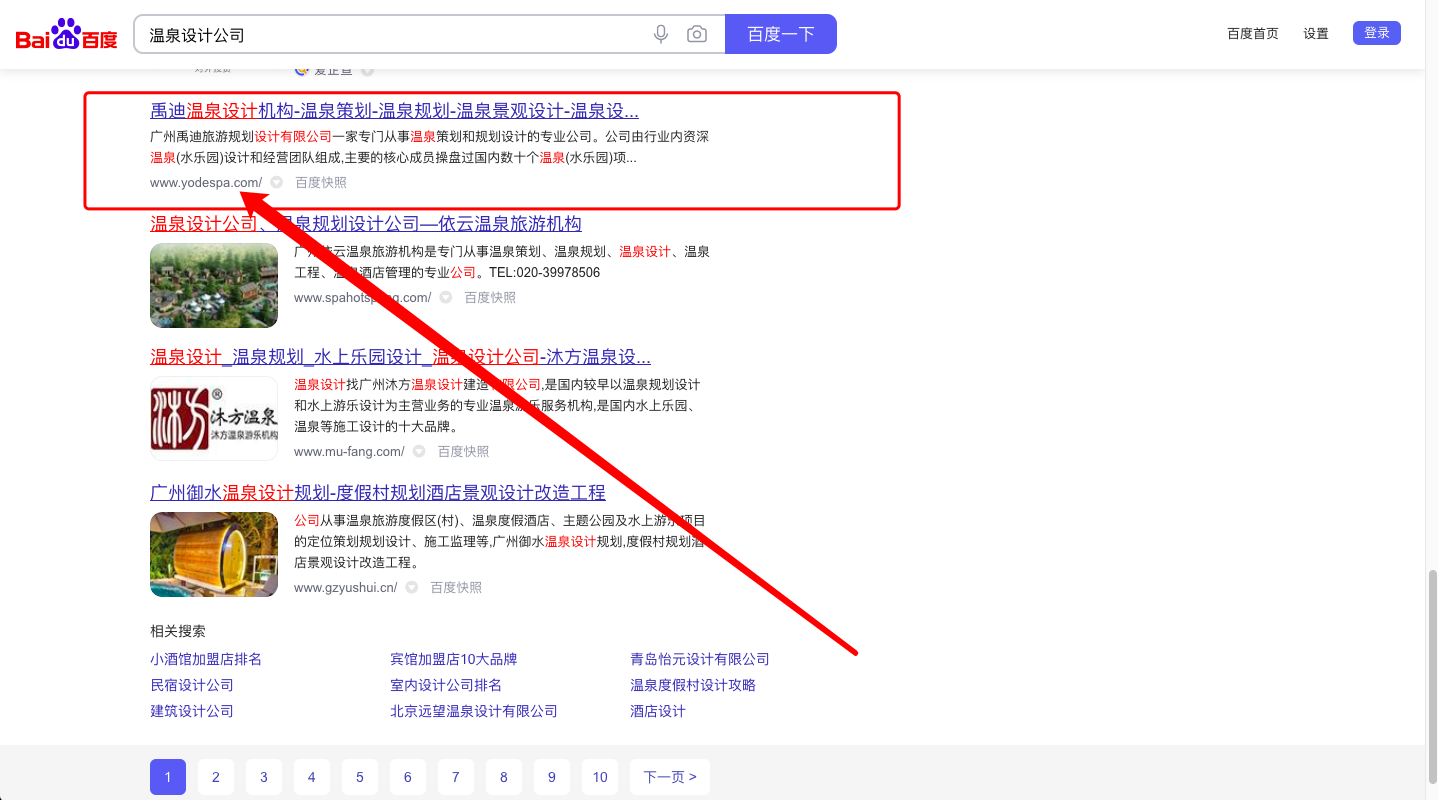The width and height of the screenshot is (1438, 800).
Task: View 百度快照 for mu-fang.com result
Action: pyautogui.click(x=463, y=452)
